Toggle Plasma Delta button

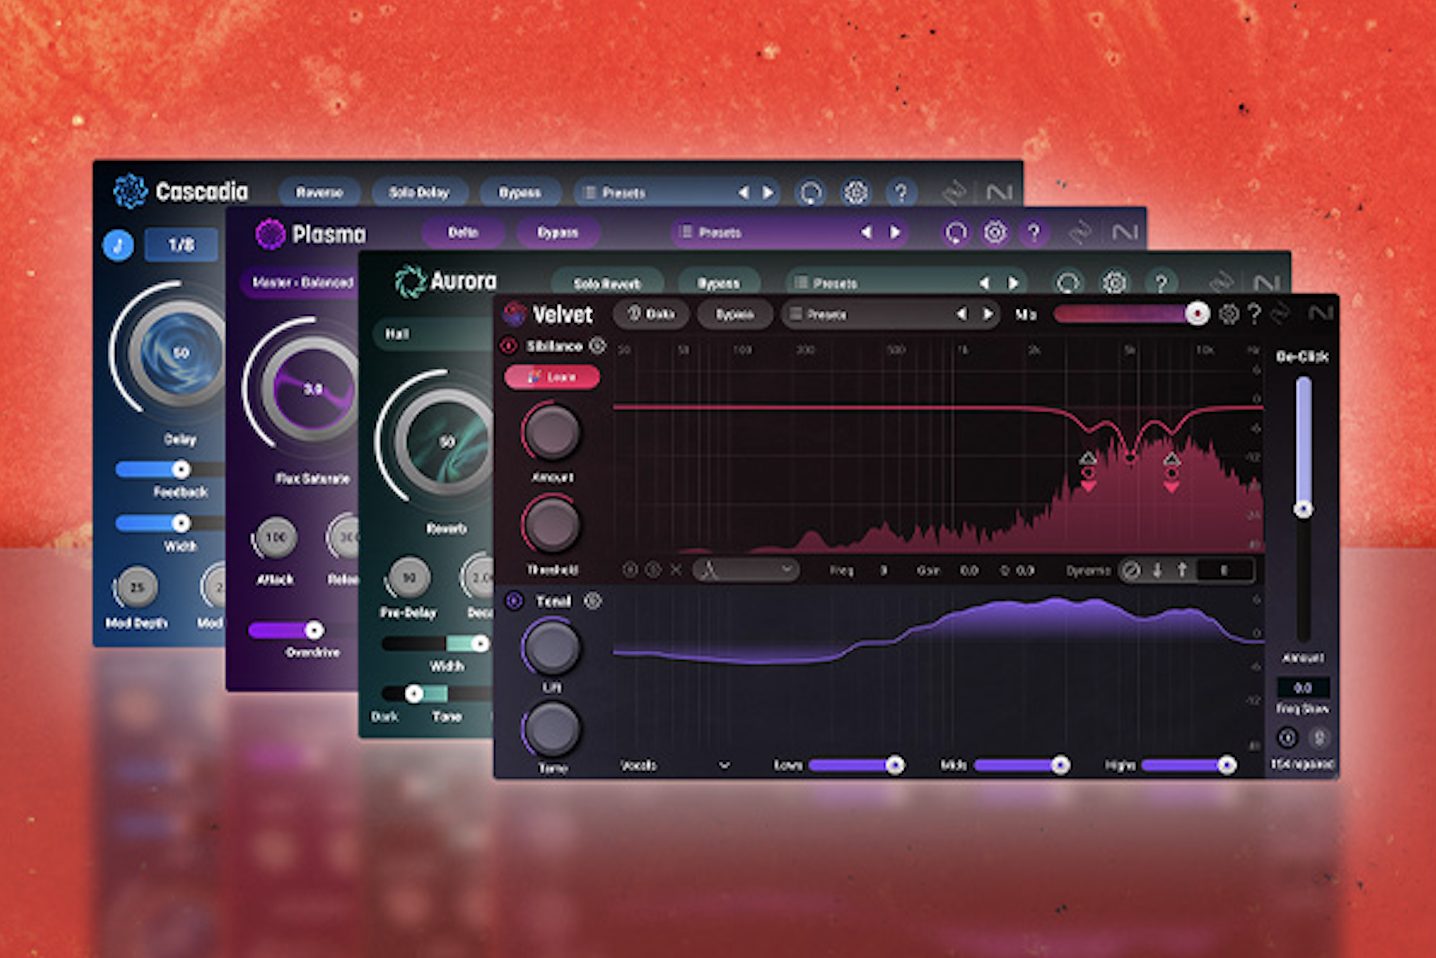pyautogui.click(x=463, y=232)
